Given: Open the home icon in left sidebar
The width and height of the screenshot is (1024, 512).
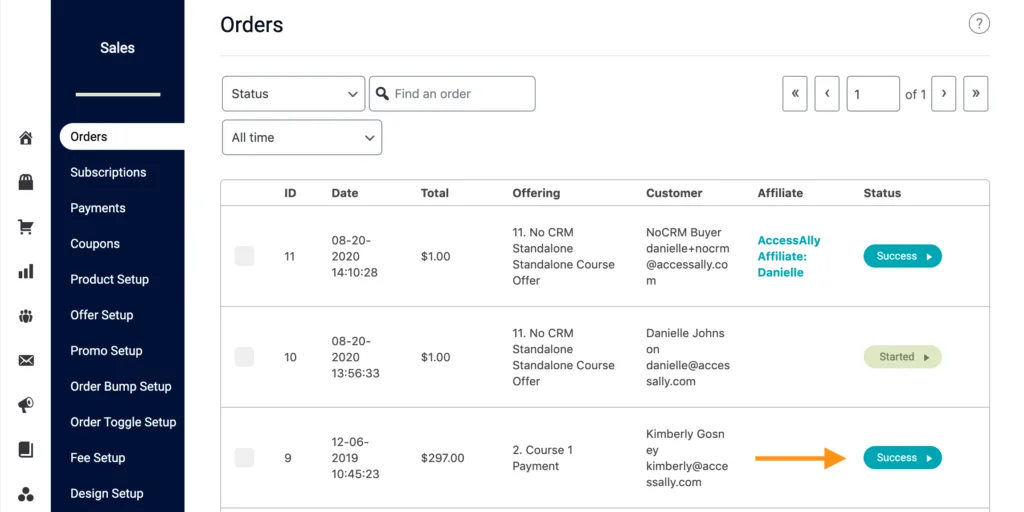Looking at the screenshot, I should point(26,138).
